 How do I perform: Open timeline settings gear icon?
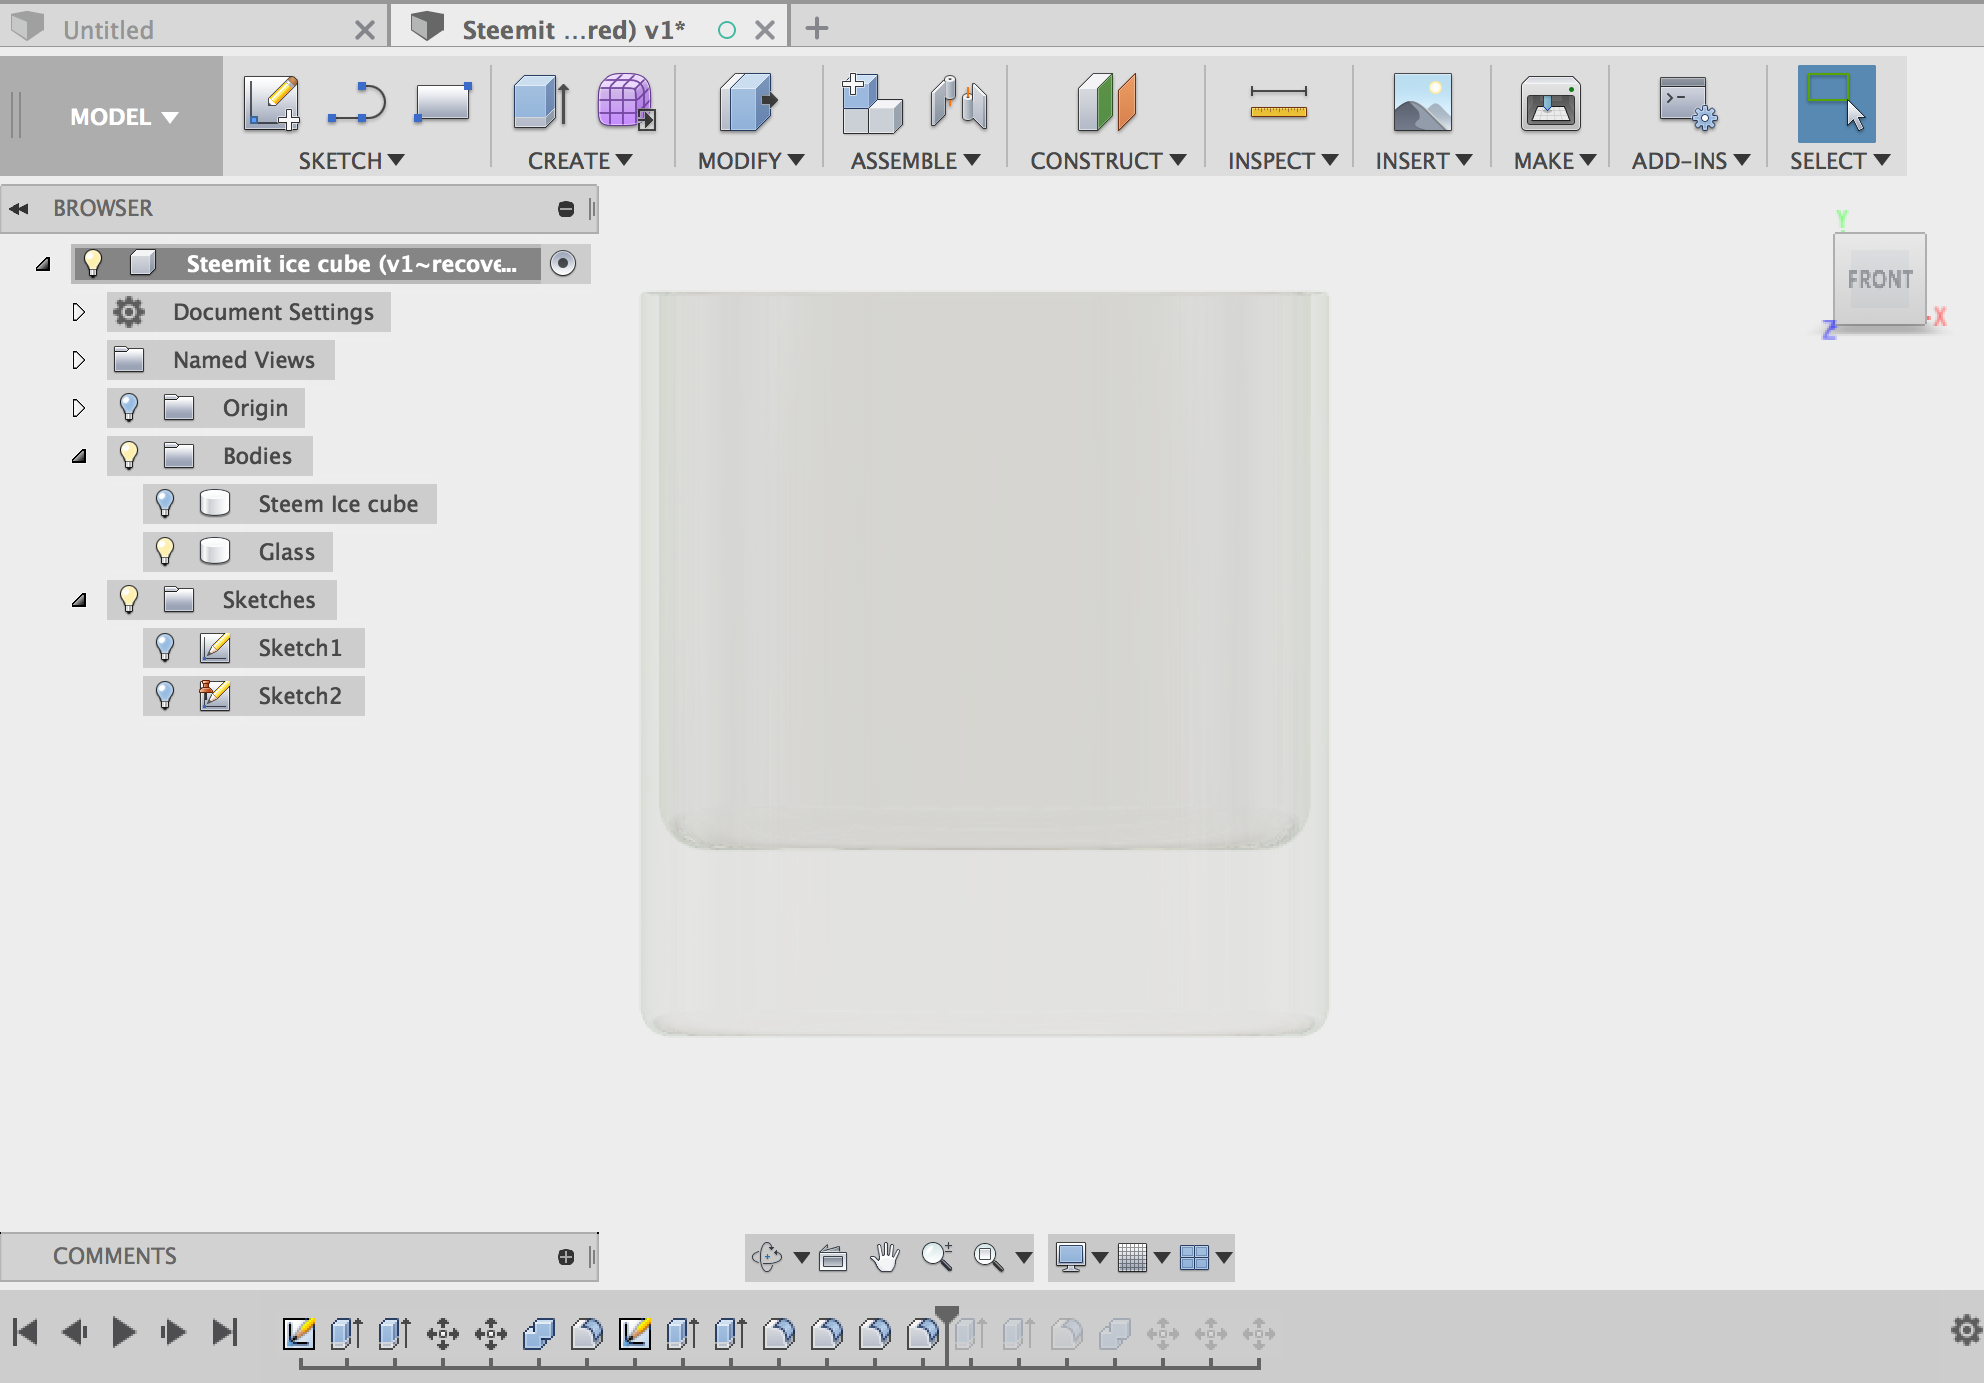(x=1966, y=1330)
